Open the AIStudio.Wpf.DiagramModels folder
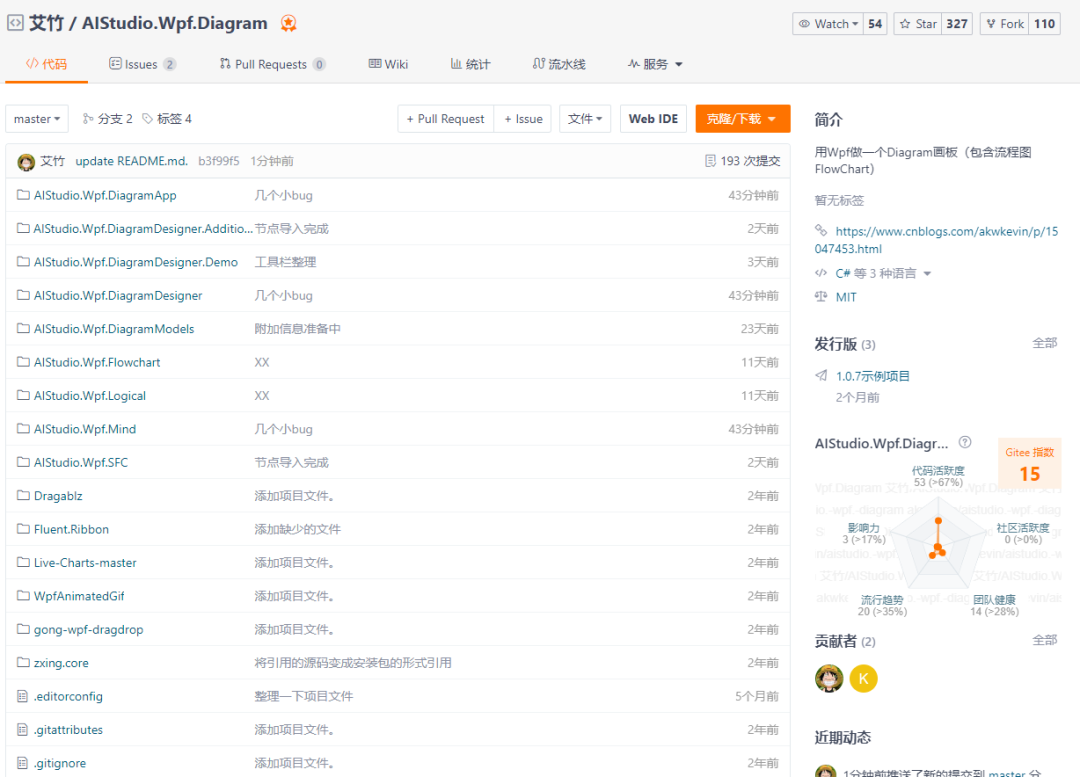 pyautogui.click(x=114, y=329)
